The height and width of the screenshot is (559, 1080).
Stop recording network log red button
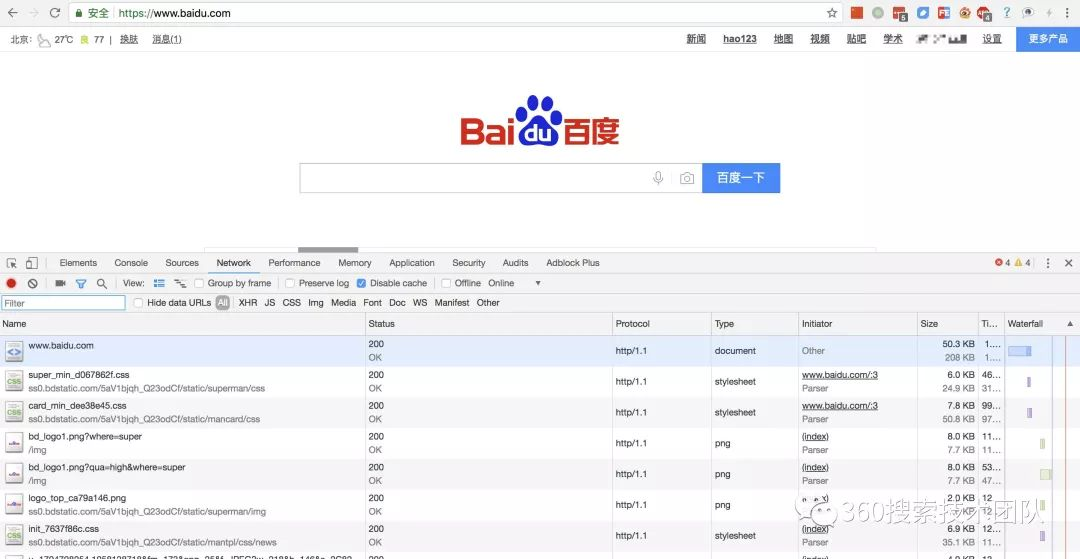pyautogui.click(x=12, y=283)
